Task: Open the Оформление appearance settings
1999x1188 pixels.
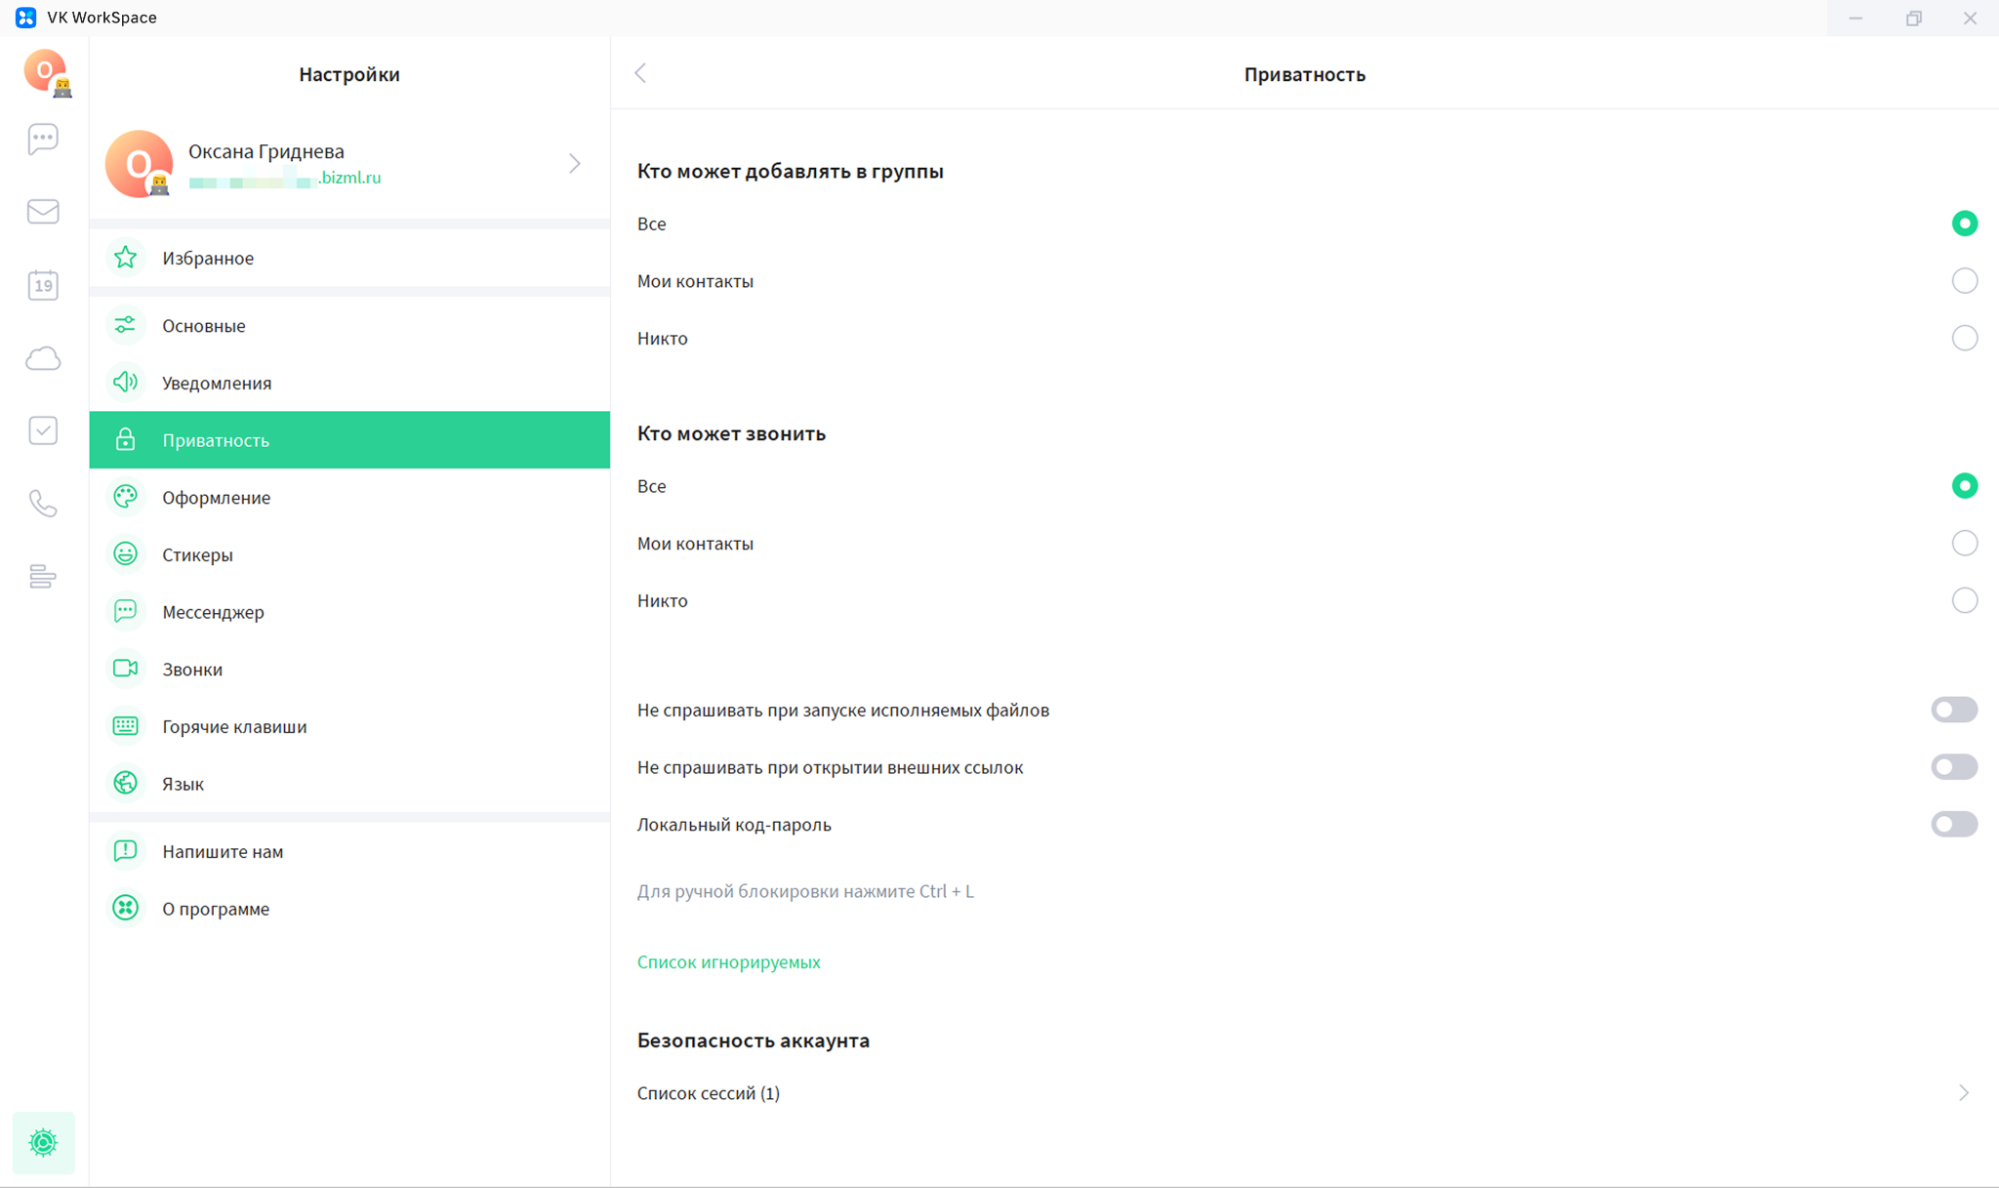Action: (216, 498)
